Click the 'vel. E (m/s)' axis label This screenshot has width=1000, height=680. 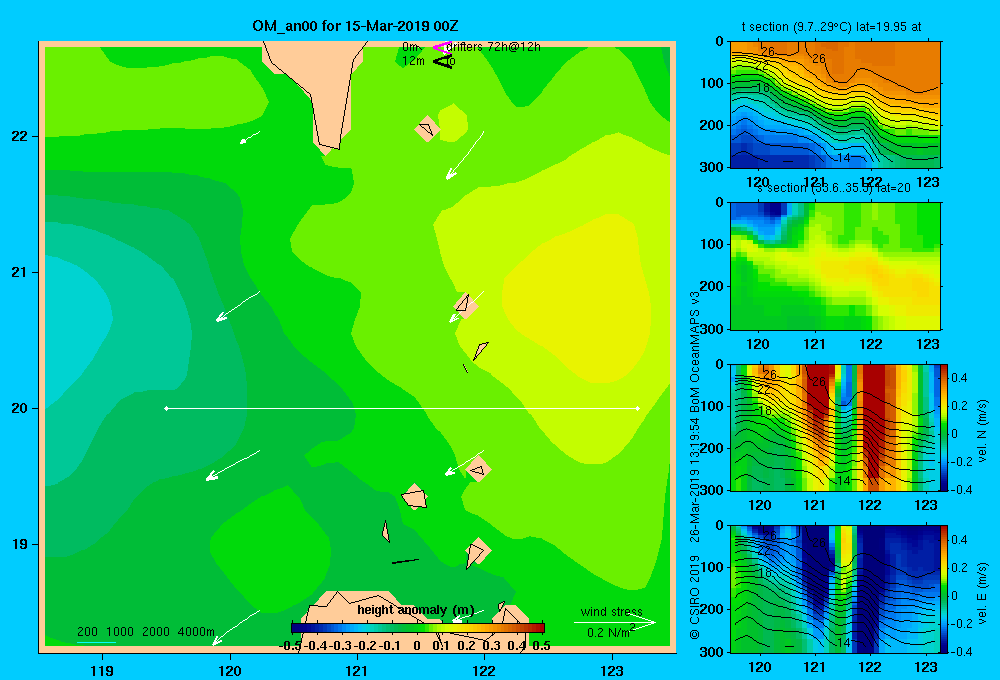click(x=982, y=593)
